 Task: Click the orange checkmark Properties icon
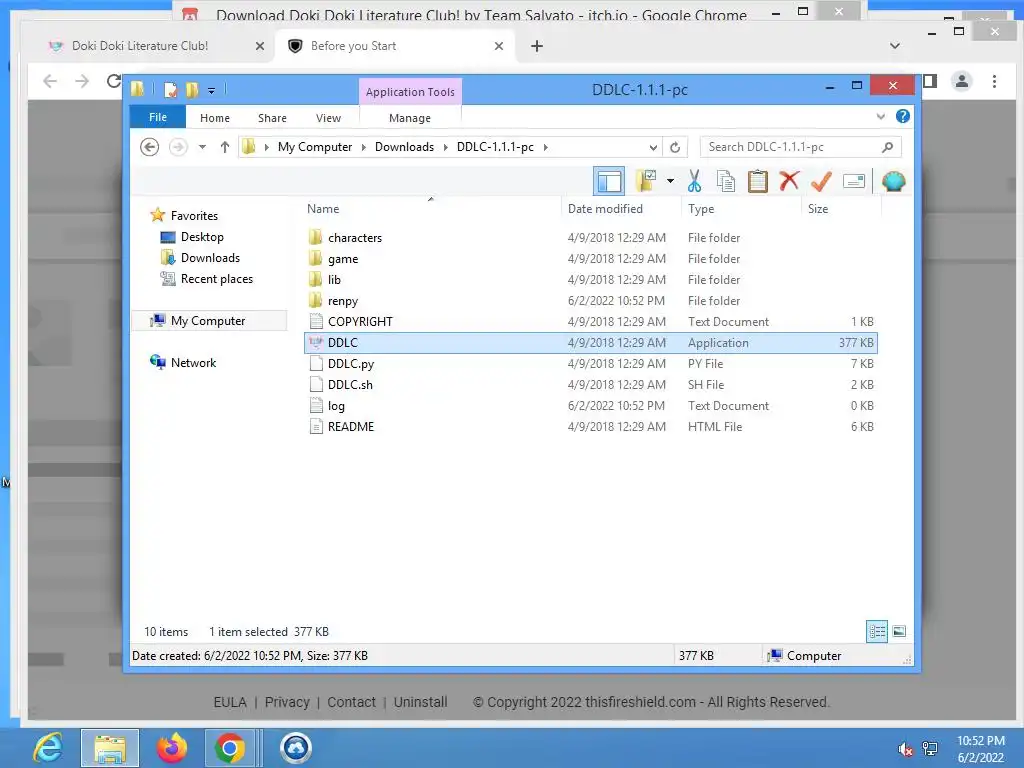pos(821,181)
